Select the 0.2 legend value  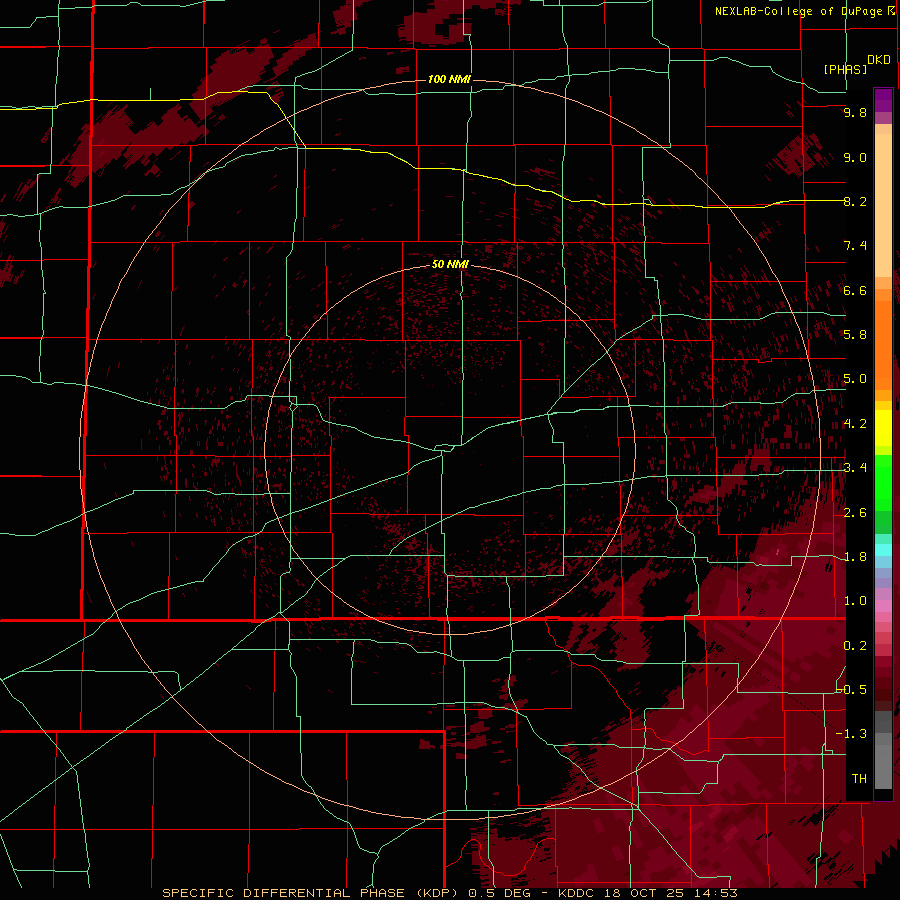855,646
